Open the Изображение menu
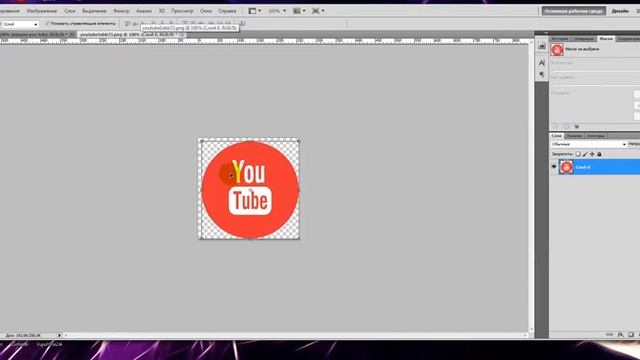The height and width of the screenshot is (360, 640). (x=42, y=11)
